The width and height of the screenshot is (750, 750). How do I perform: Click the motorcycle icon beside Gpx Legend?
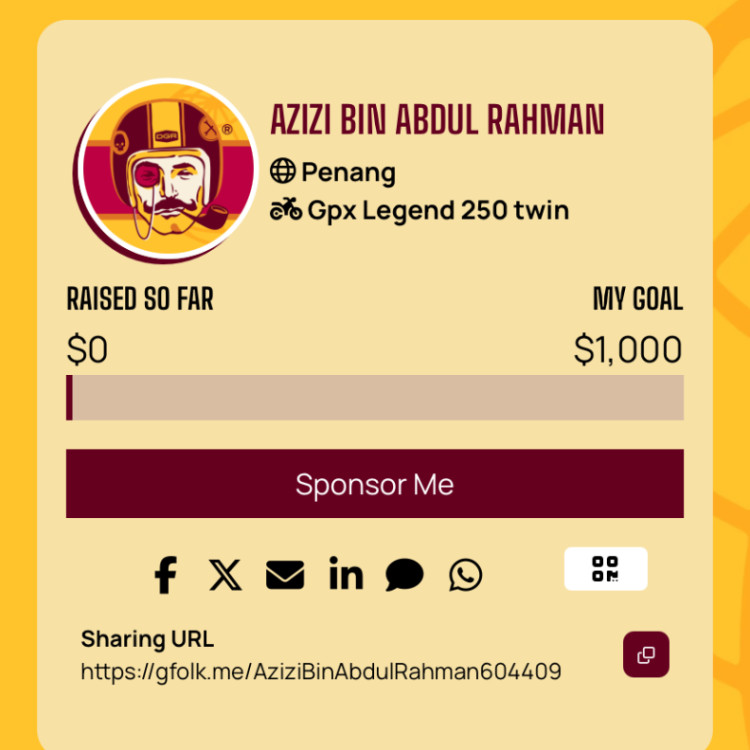[286, 209]
